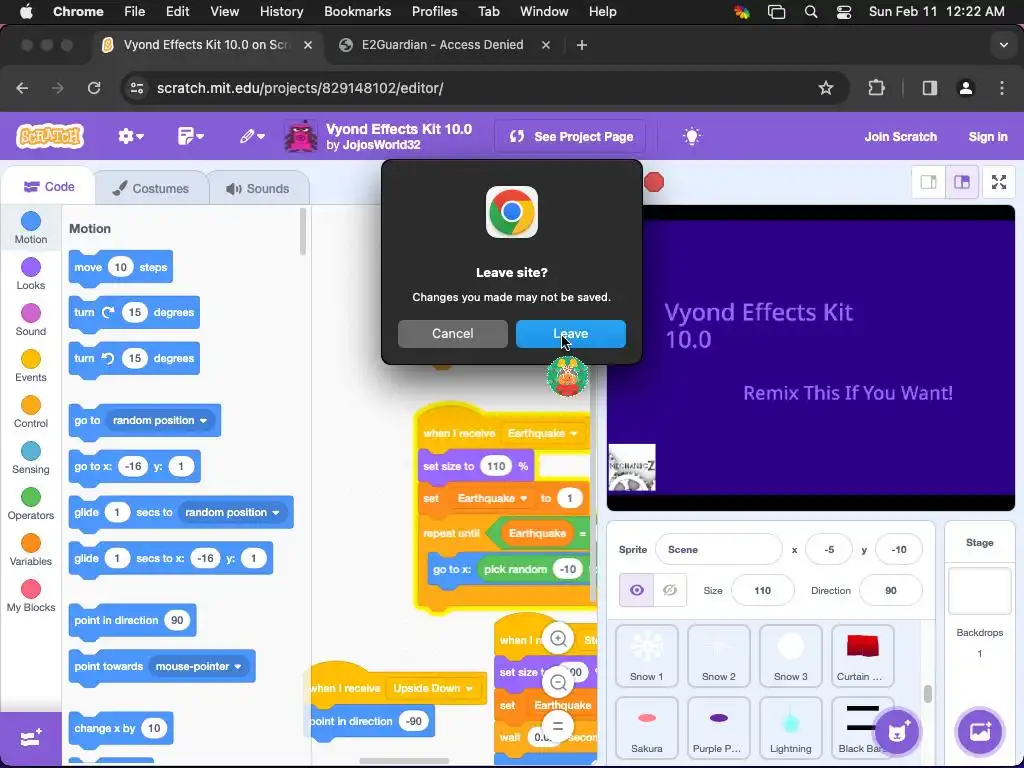
Task: Select the Snow 1 sprite
Action: [x=647, y=656]
